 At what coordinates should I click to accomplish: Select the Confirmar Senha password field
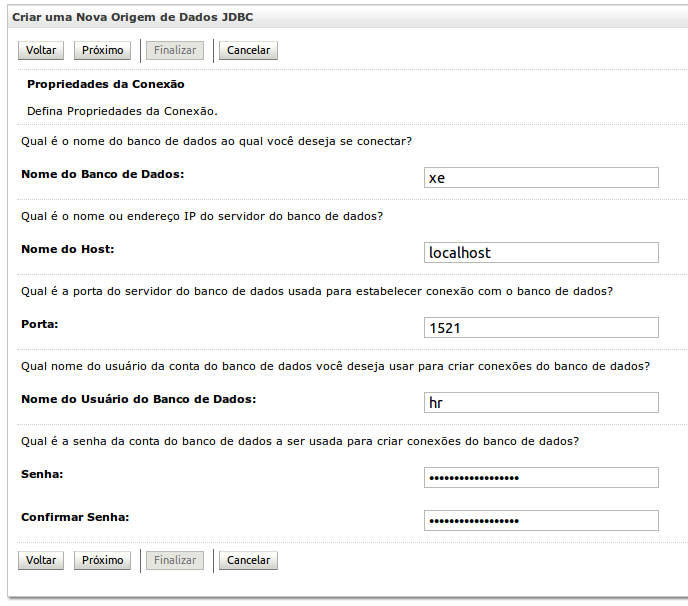pyautogui.click(x=541, y=521)
